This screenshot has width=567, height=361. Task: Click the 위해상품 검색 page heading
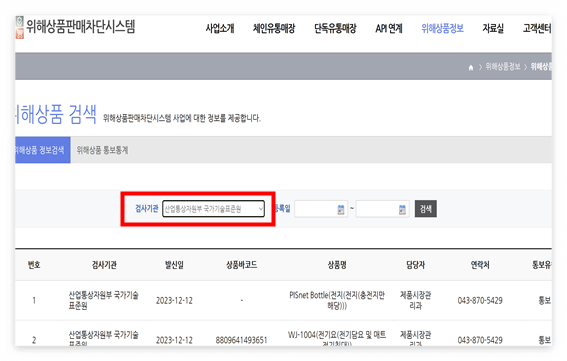coord(56,114)
